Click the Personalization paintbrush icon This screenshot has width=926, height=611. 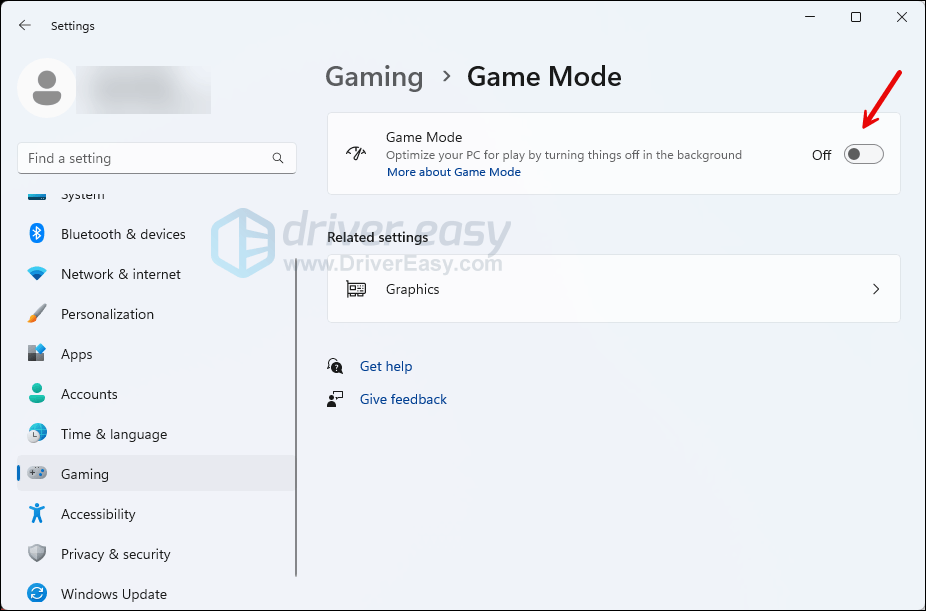(37, 314)
